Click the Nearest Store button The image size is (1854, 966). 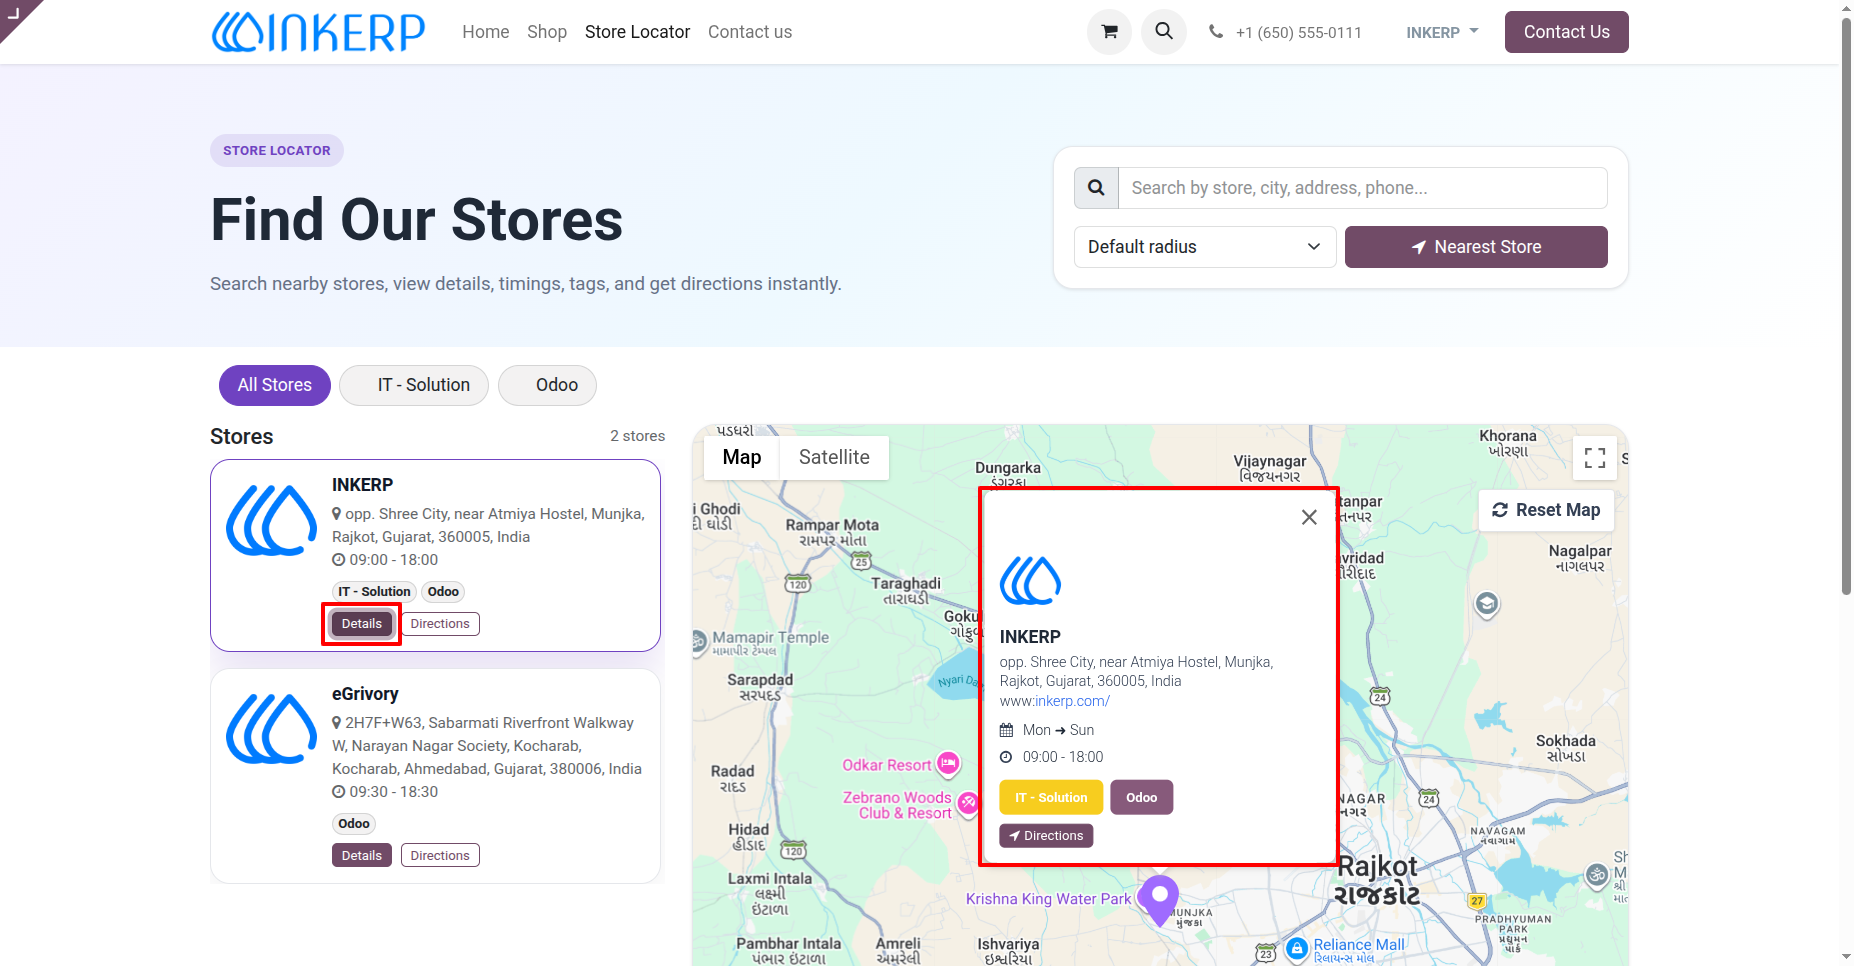[1476, 247]
